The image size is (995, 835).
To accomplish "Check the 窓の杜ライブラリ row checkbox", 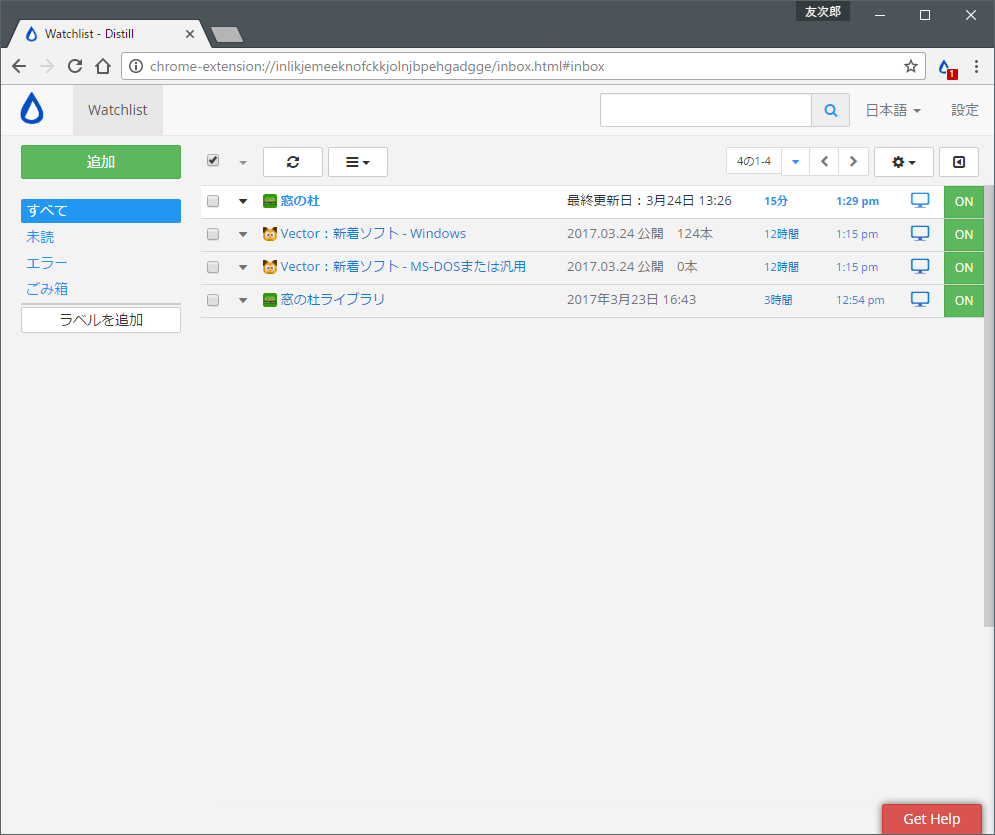I will click(213, 300).
